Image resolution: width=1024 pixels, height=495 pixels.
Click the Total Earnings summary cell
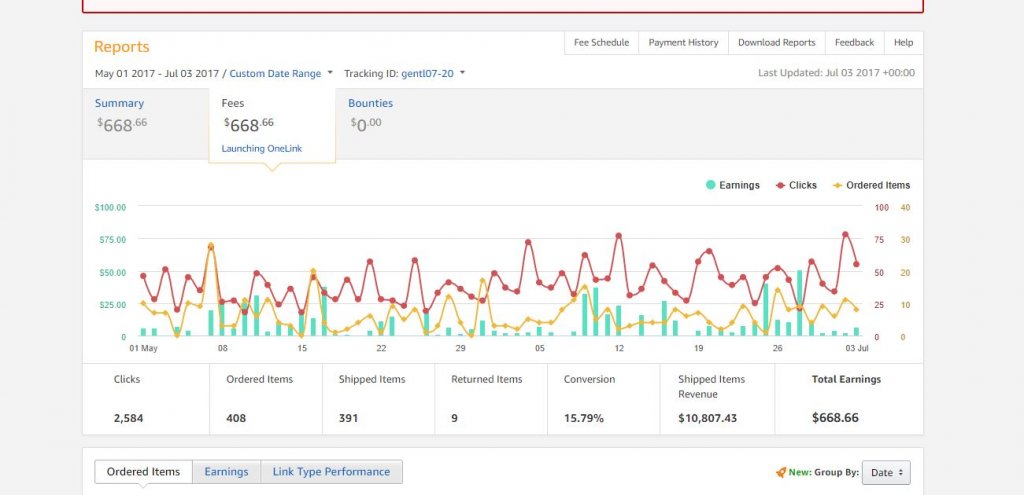(x=848, y=399)
